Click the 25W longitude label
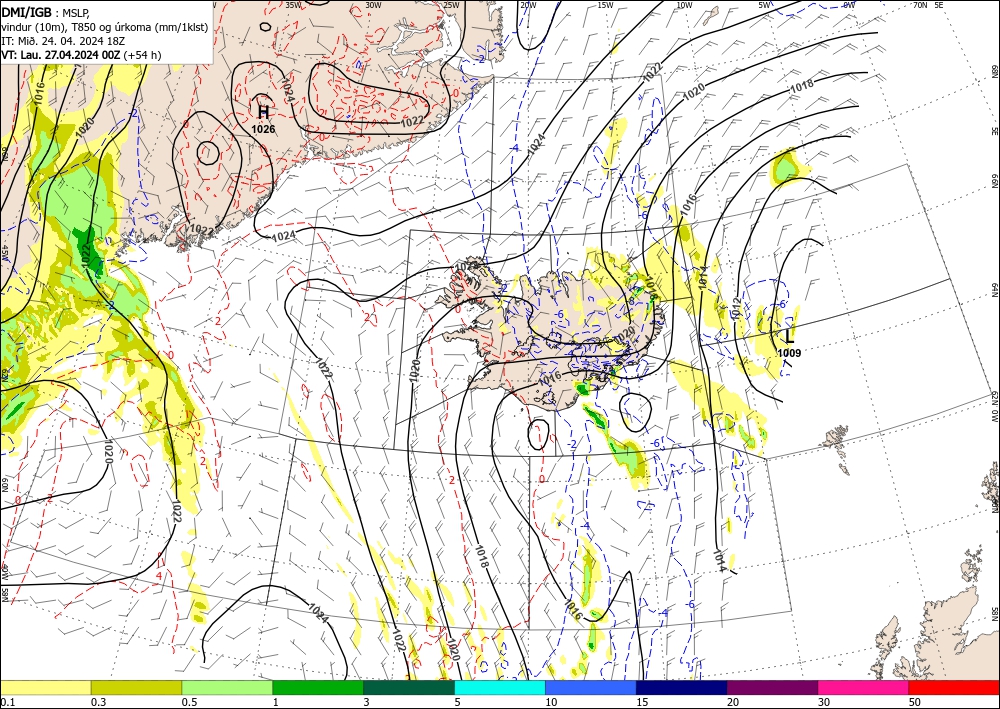Viewport: 1000px width, 709px height. (x=451, y=5)
